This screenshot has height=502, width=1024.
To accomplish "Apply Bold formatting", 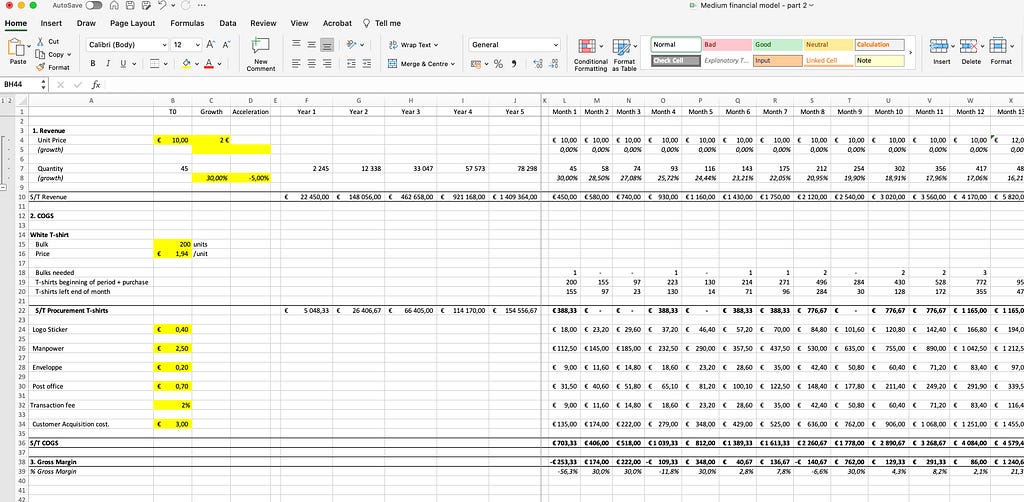I will (93, 64).
